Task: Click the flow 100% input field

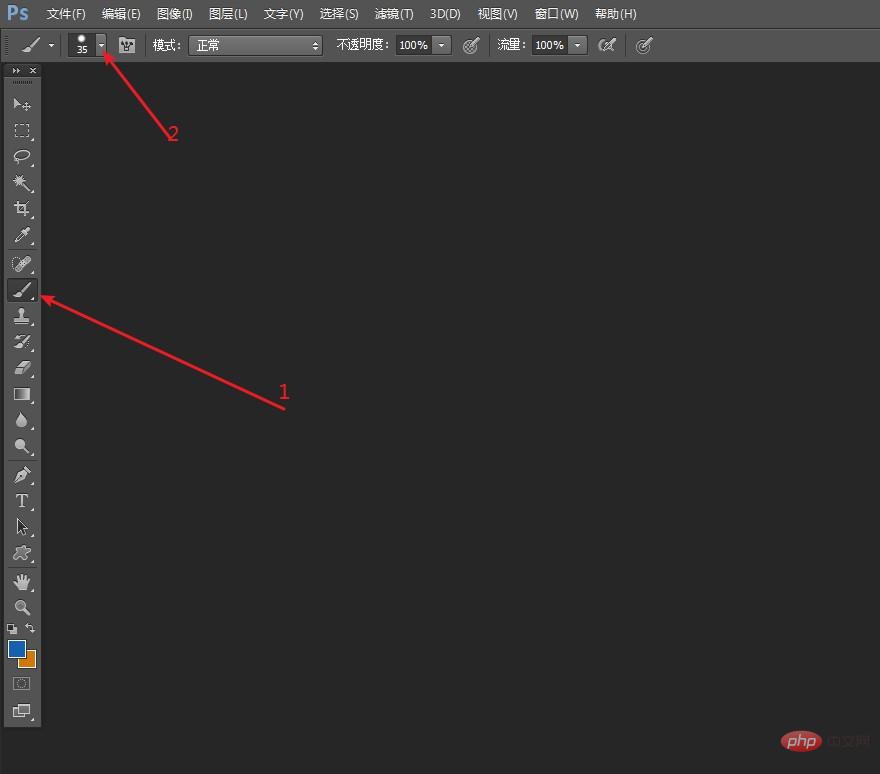Action: (549, 45)
